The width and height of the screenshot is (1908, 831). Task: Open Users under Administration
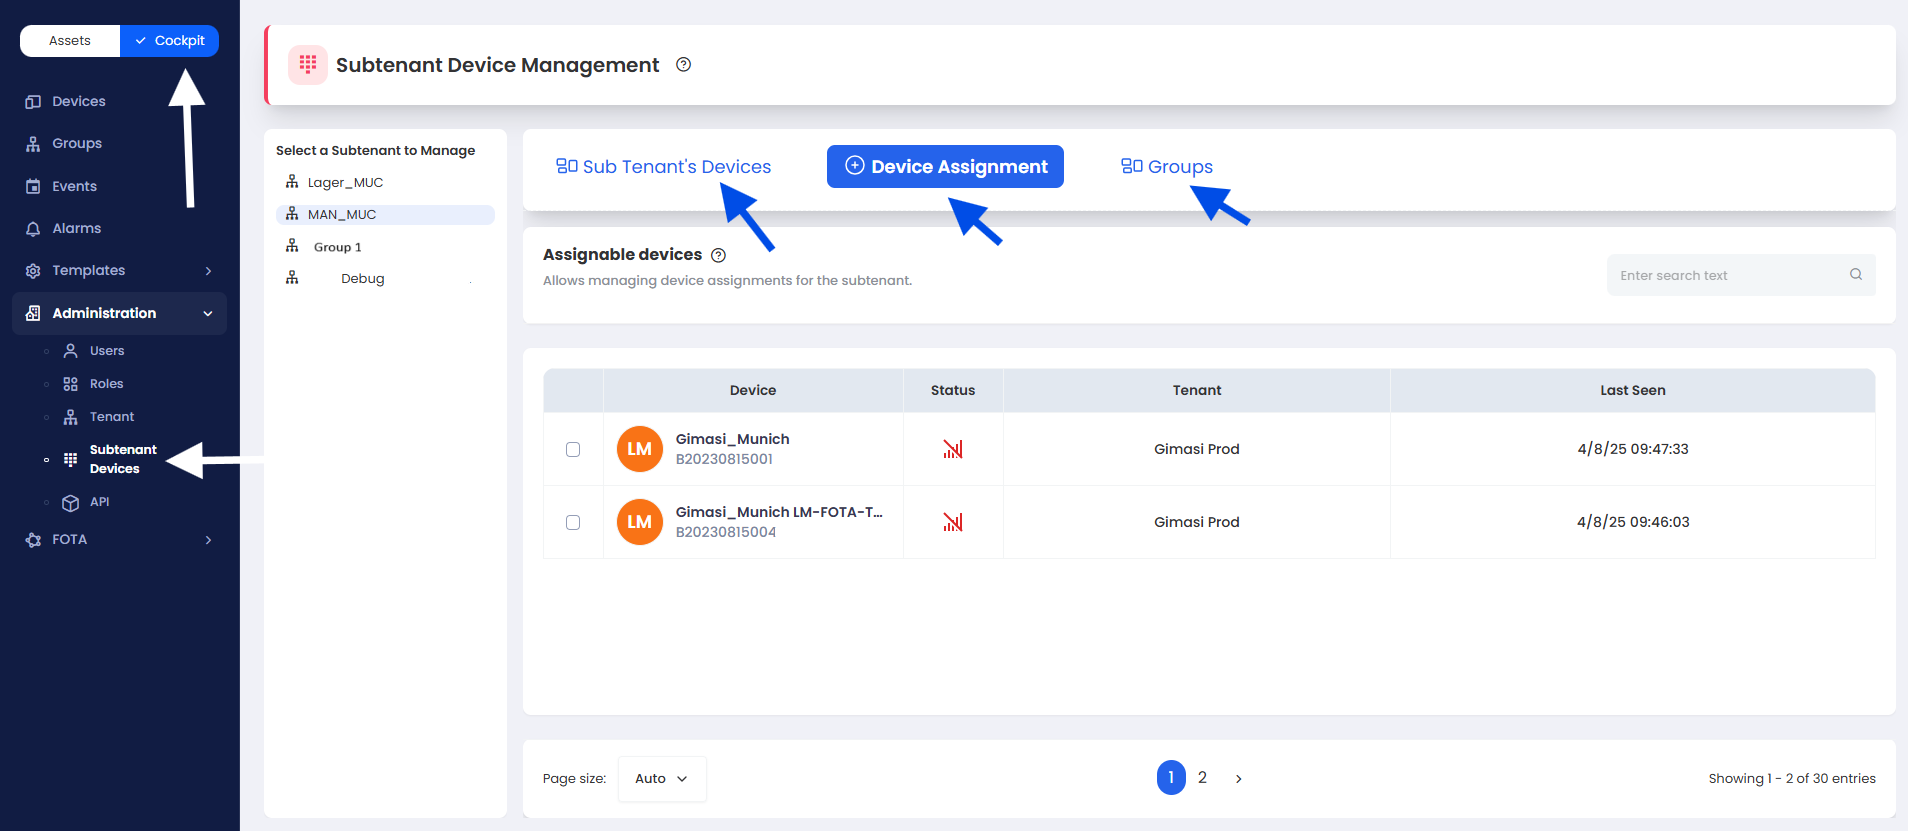point(106,351)
